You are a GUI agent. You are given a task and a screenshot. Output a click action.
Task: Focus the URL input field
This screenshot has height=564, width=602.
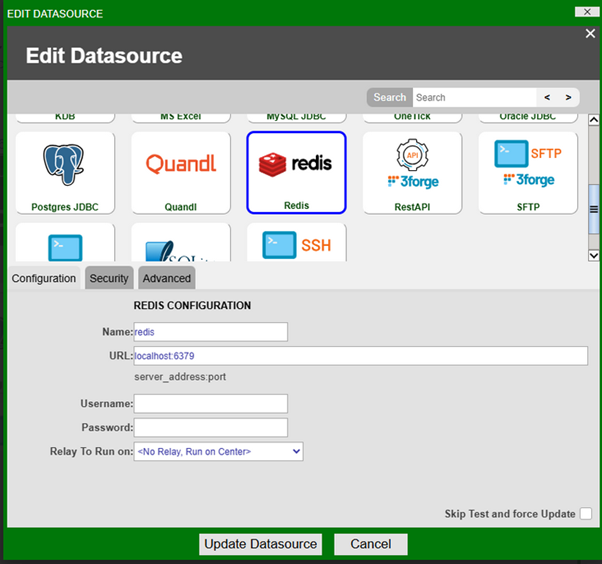[x=360, y=356]
